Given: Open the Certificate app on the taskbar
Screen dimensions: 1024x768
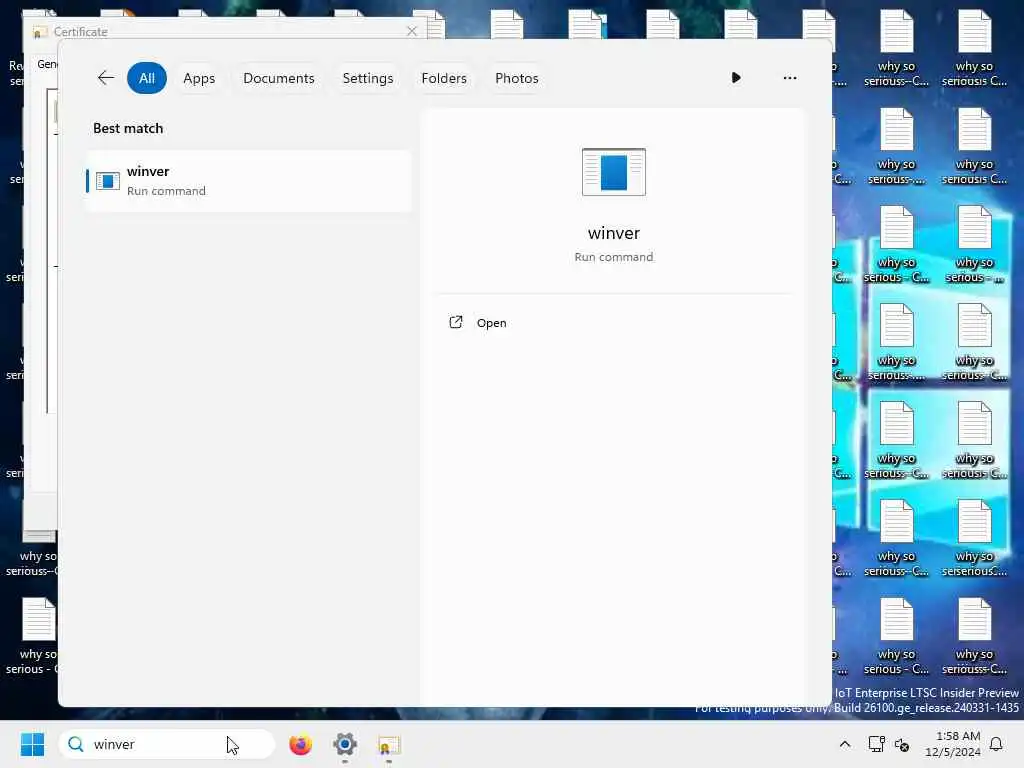Looking at the screenshot, I should (x=389, y=745).
